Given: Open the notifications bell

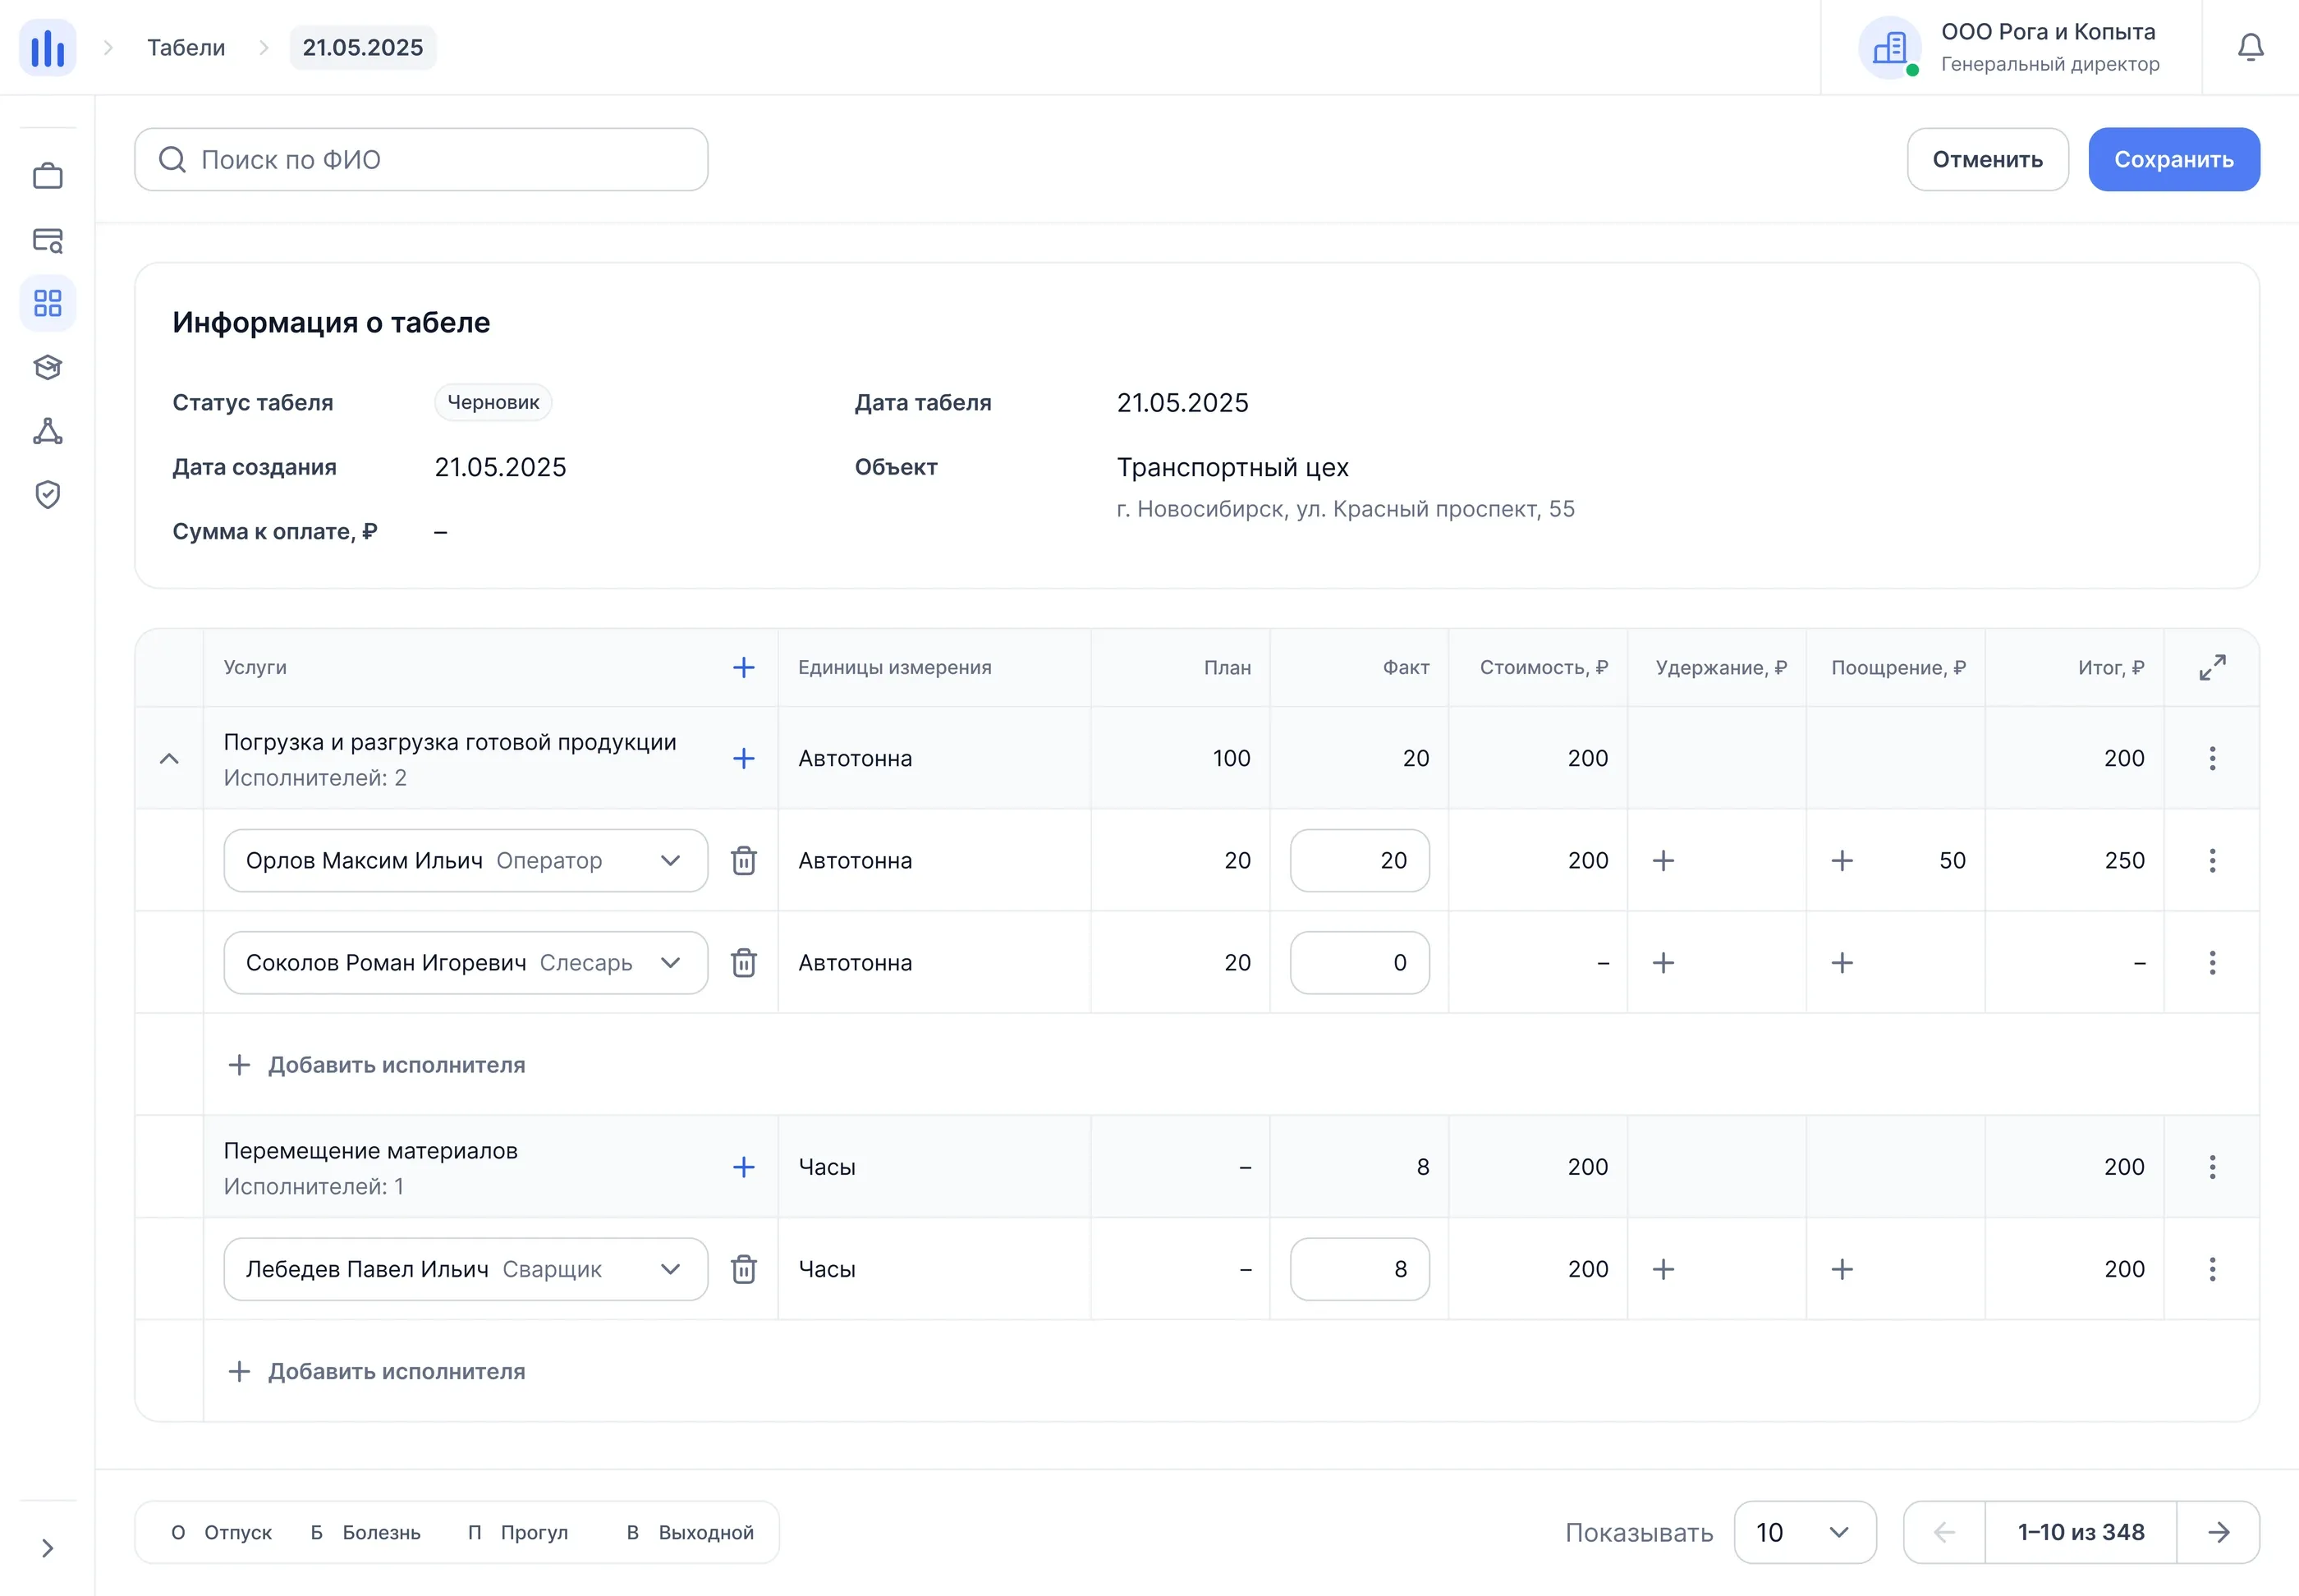Looking at the screenshot, I should (2250, 47).
